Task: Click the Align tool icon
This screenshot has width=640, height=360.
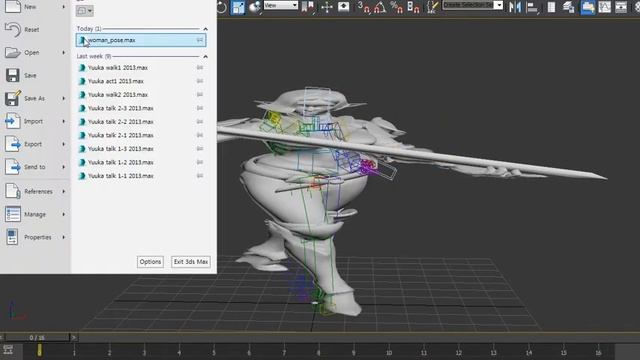Action: coord(532,7)
